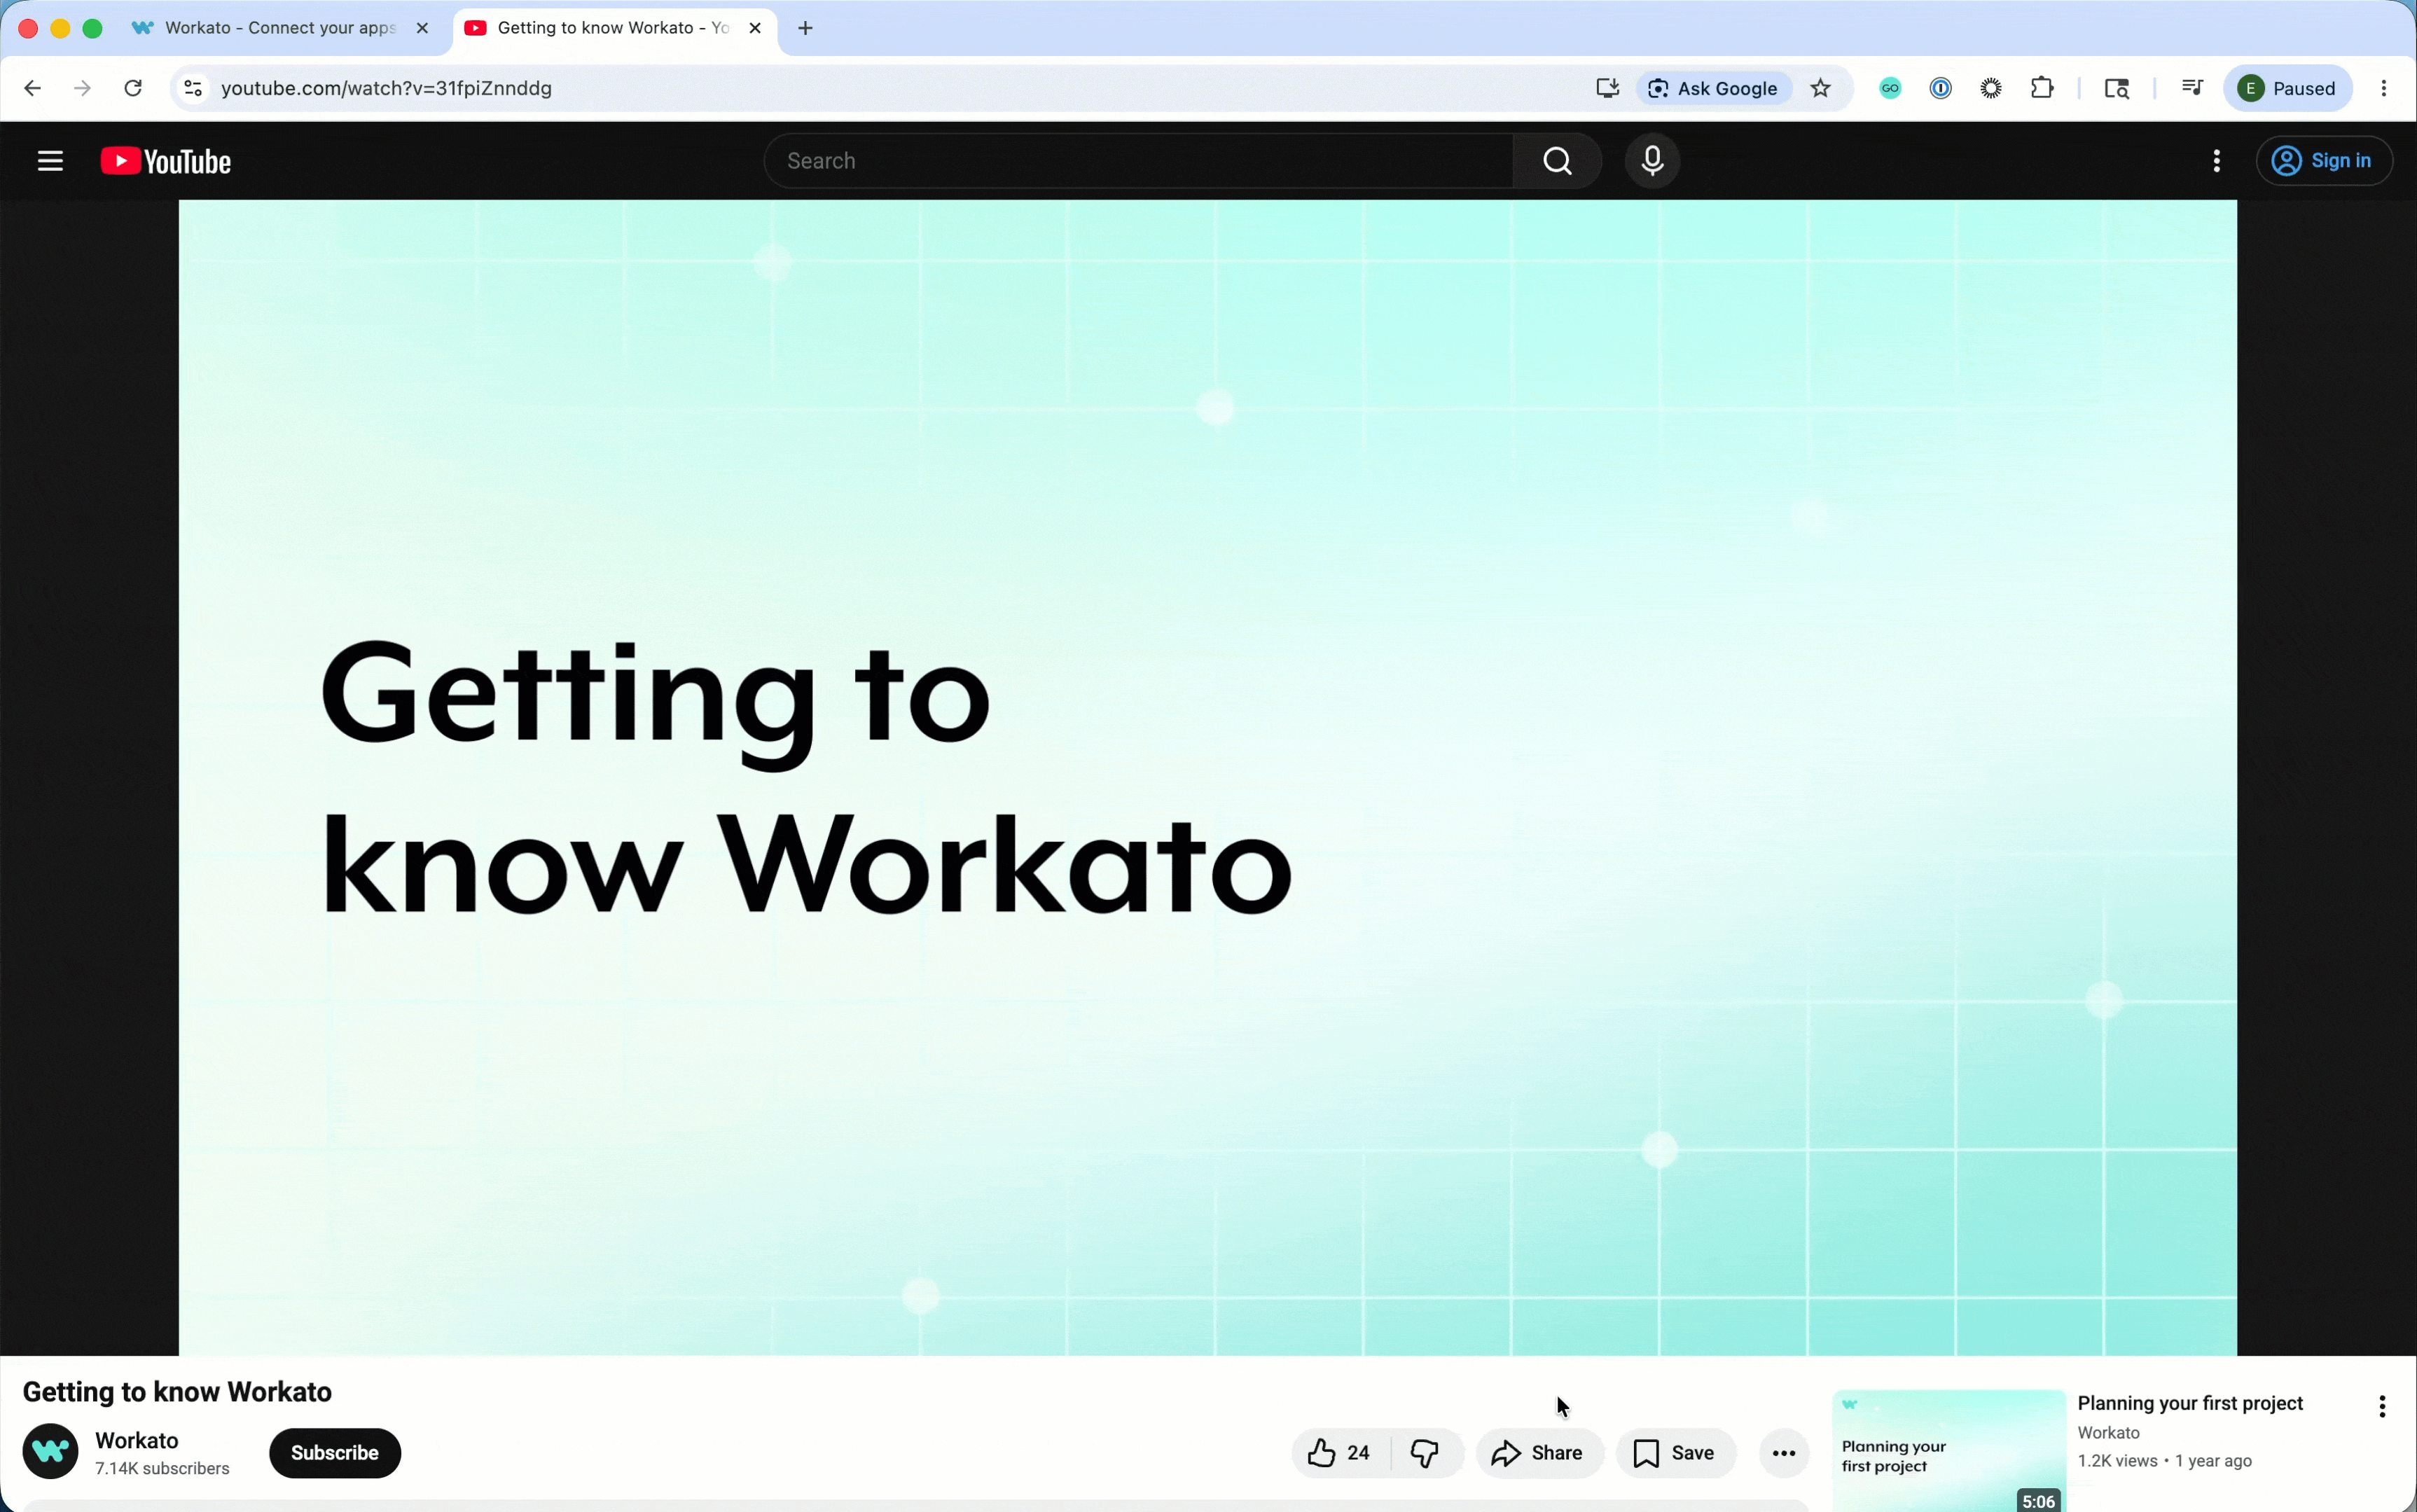Click the address bar URL

387,88
